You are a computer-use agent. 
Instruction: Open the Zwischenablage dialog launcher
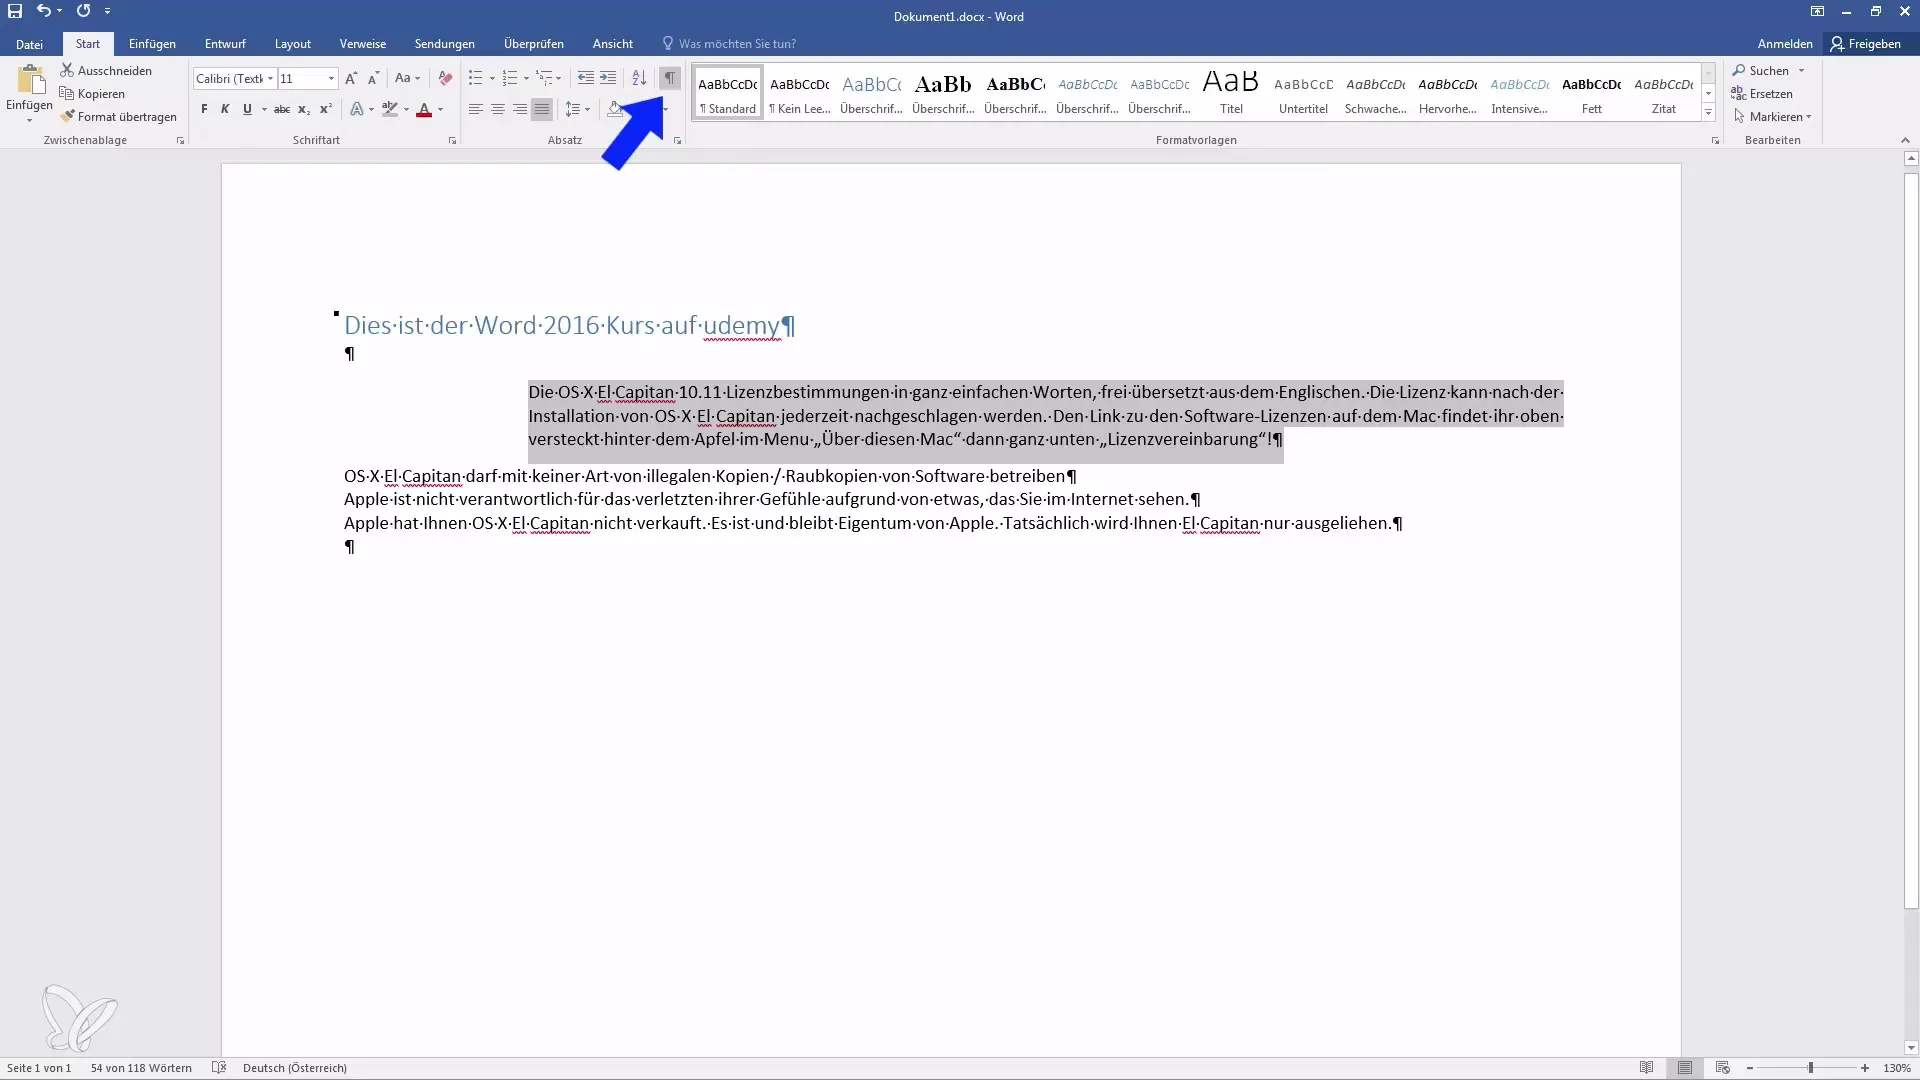[x=180, y=141]
